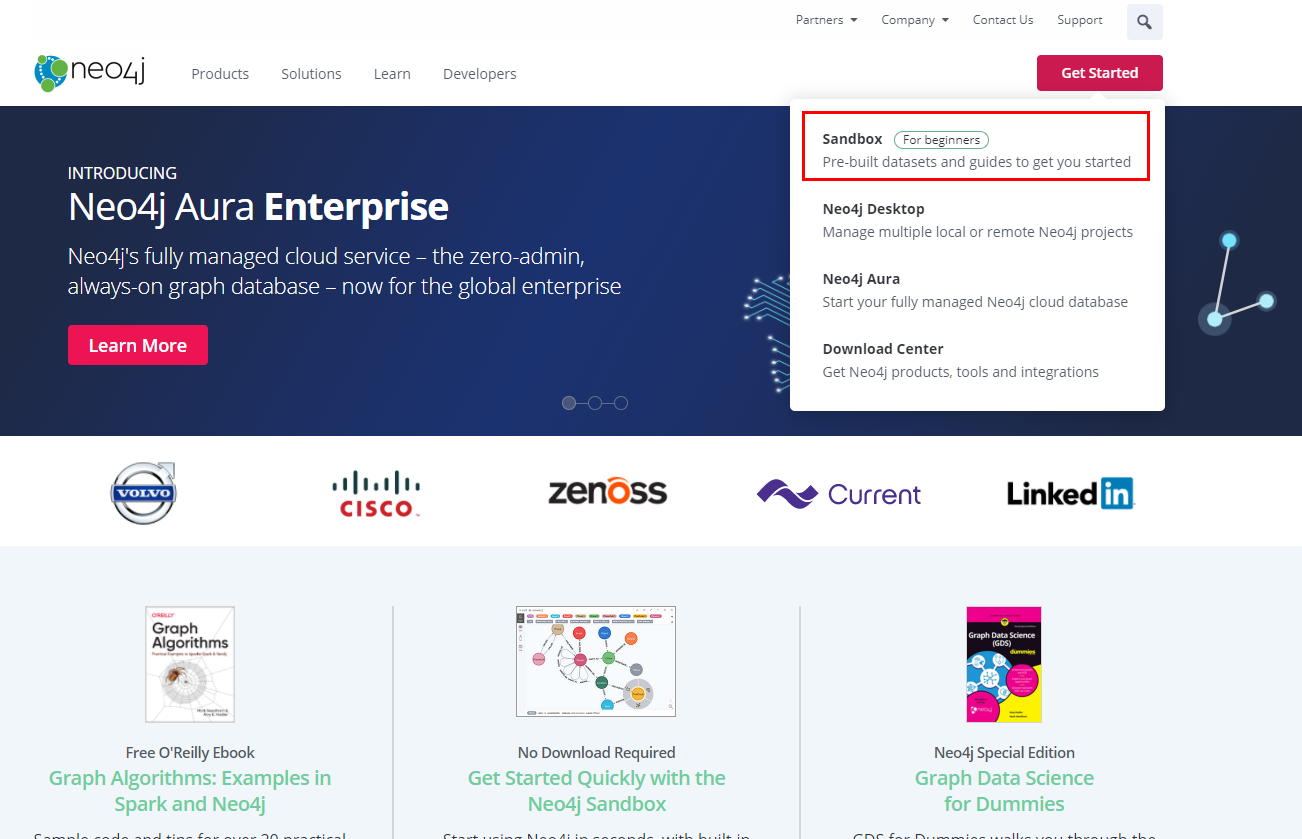Viewport: 1302px width, 839px height.
Task: Expand the Partners dropdown menu
Action: (x=826, y=20)
